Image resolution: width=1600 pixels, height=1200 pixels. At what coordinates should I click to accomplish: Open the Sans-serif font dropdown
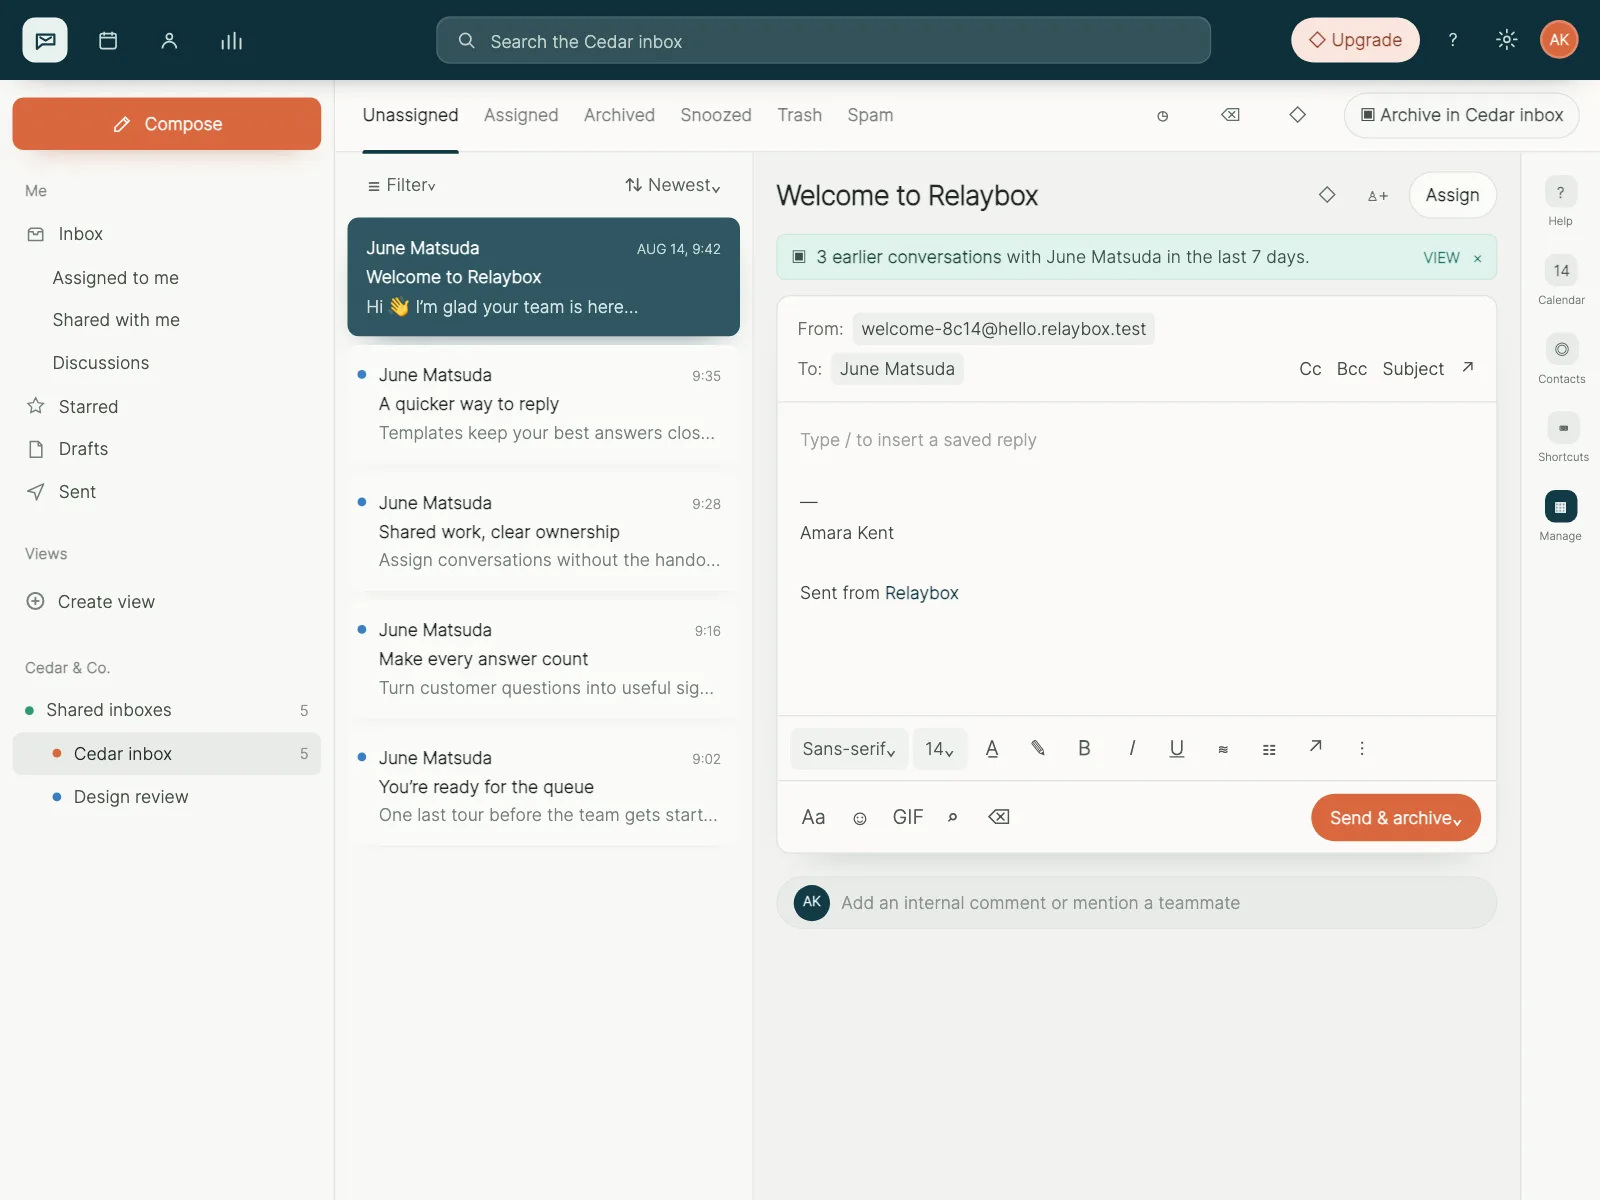(849, 749)
